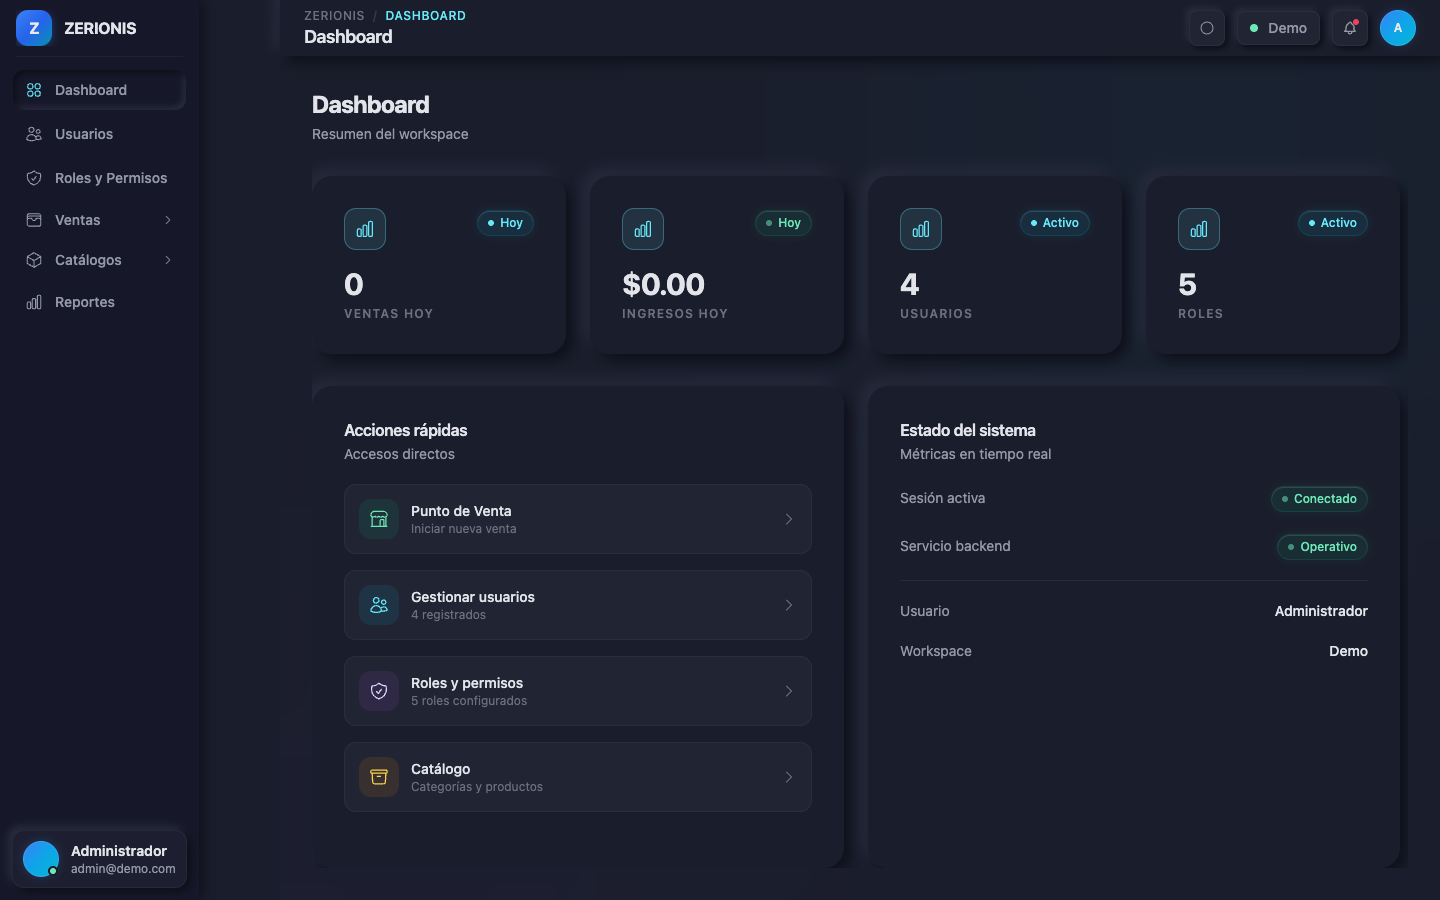Click the chevron on Roles y permisos row
This screenshot has height=900, width=1440.
pyautogui.click(x=789, y=691)
